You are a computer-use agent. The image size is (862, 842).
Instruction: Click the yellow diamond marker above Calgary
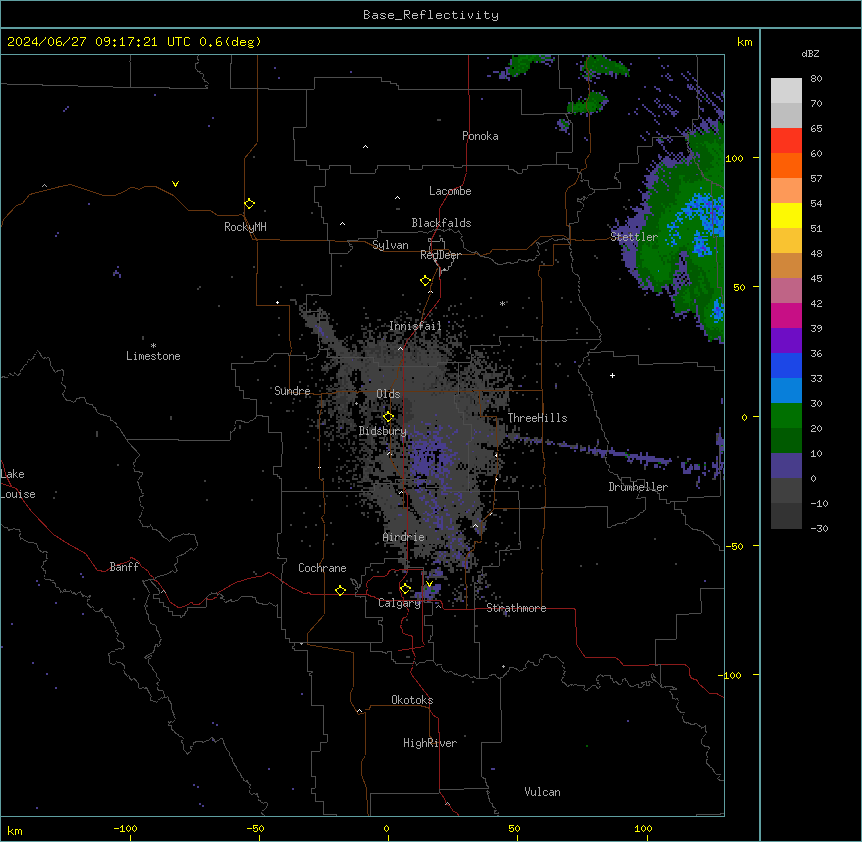(x=405, y=589)
